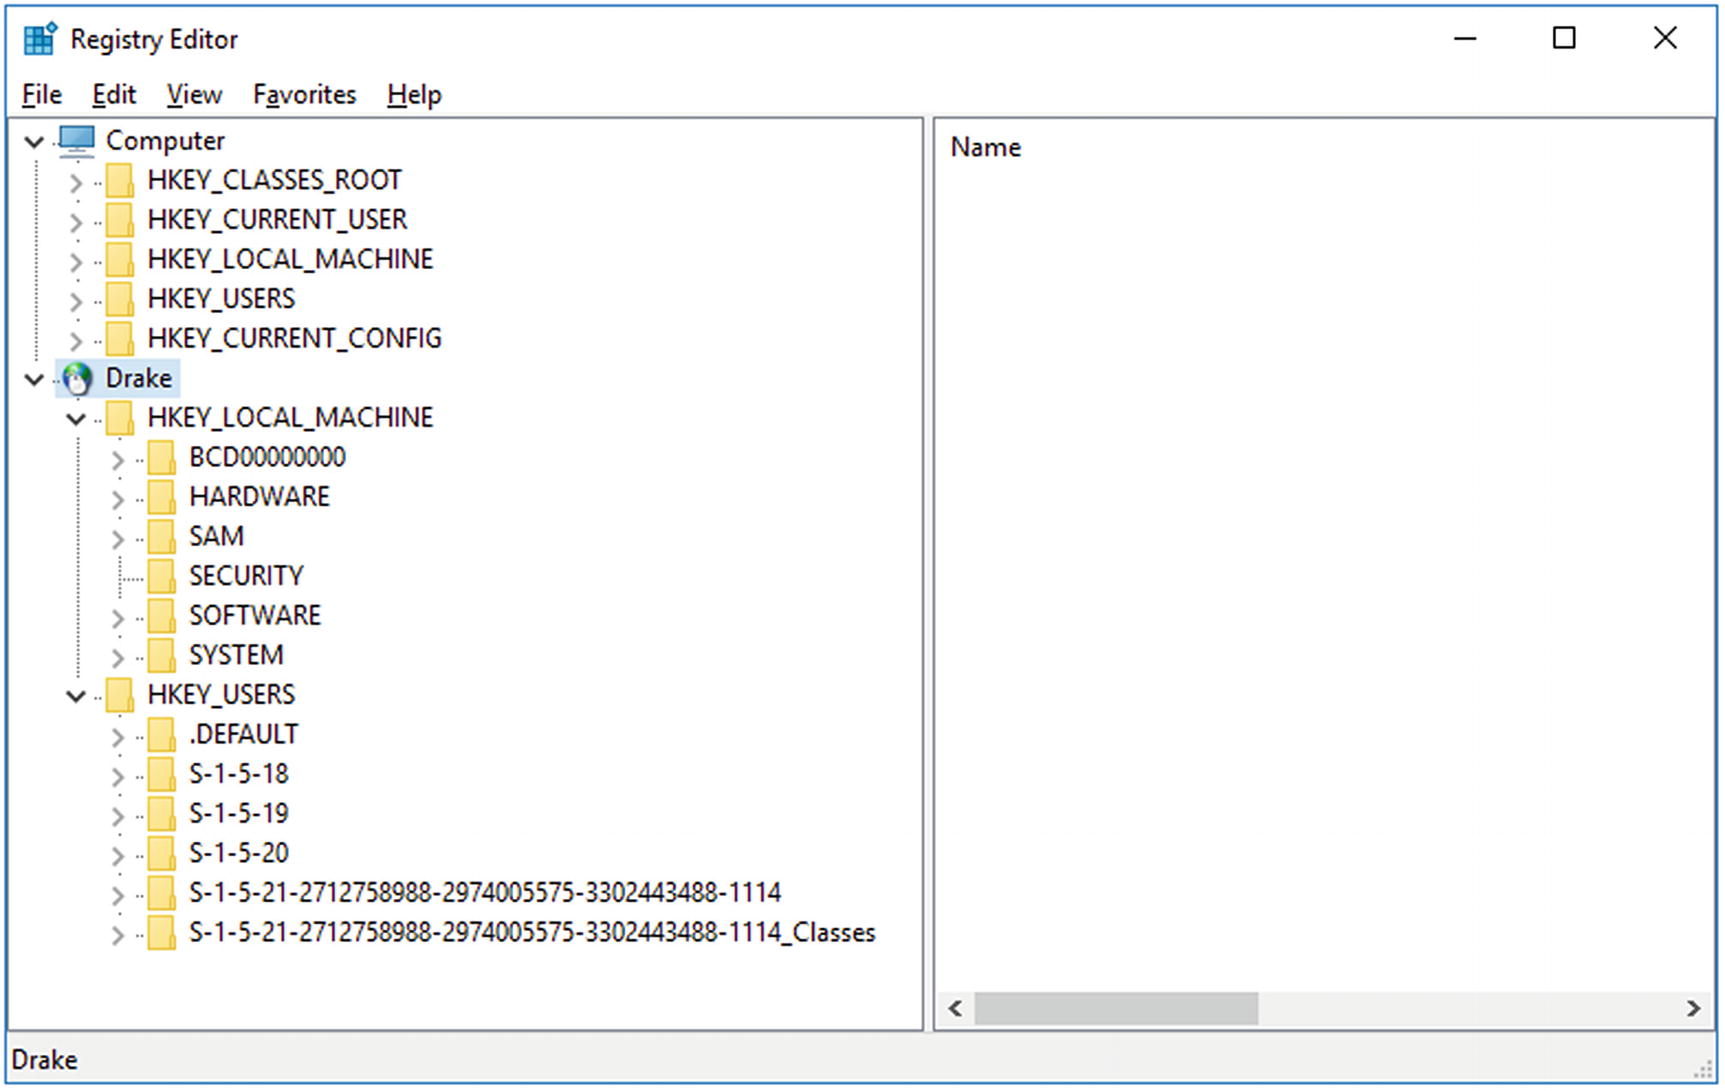
Task: Open the File menu
Action: point(42,94)
